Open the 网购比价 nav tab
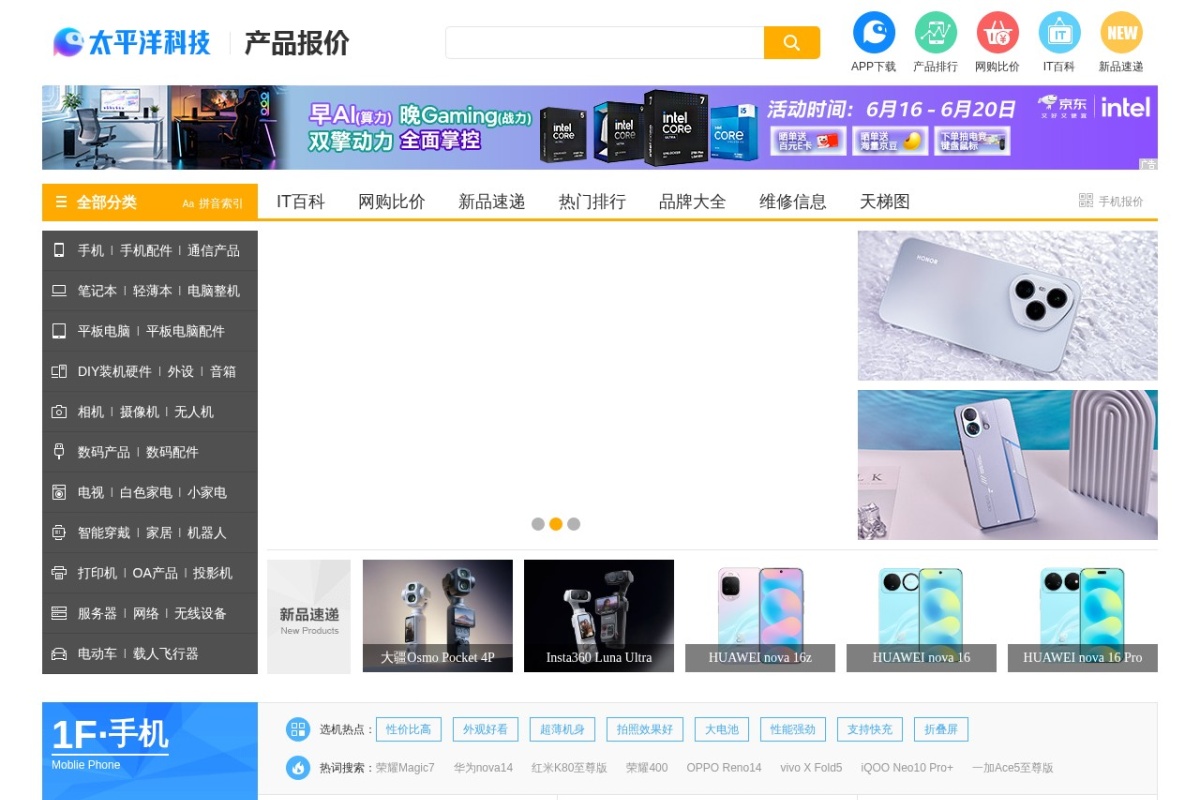 coord(392,202)
